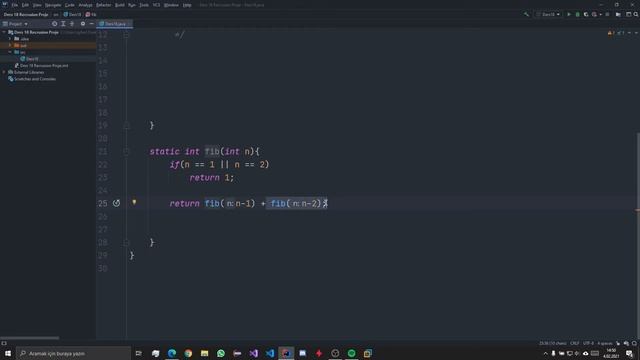Viewport: 640px width, 360px height.
Task: Collapse the Ders 18 Recursion Proje root
Action: 4,32
